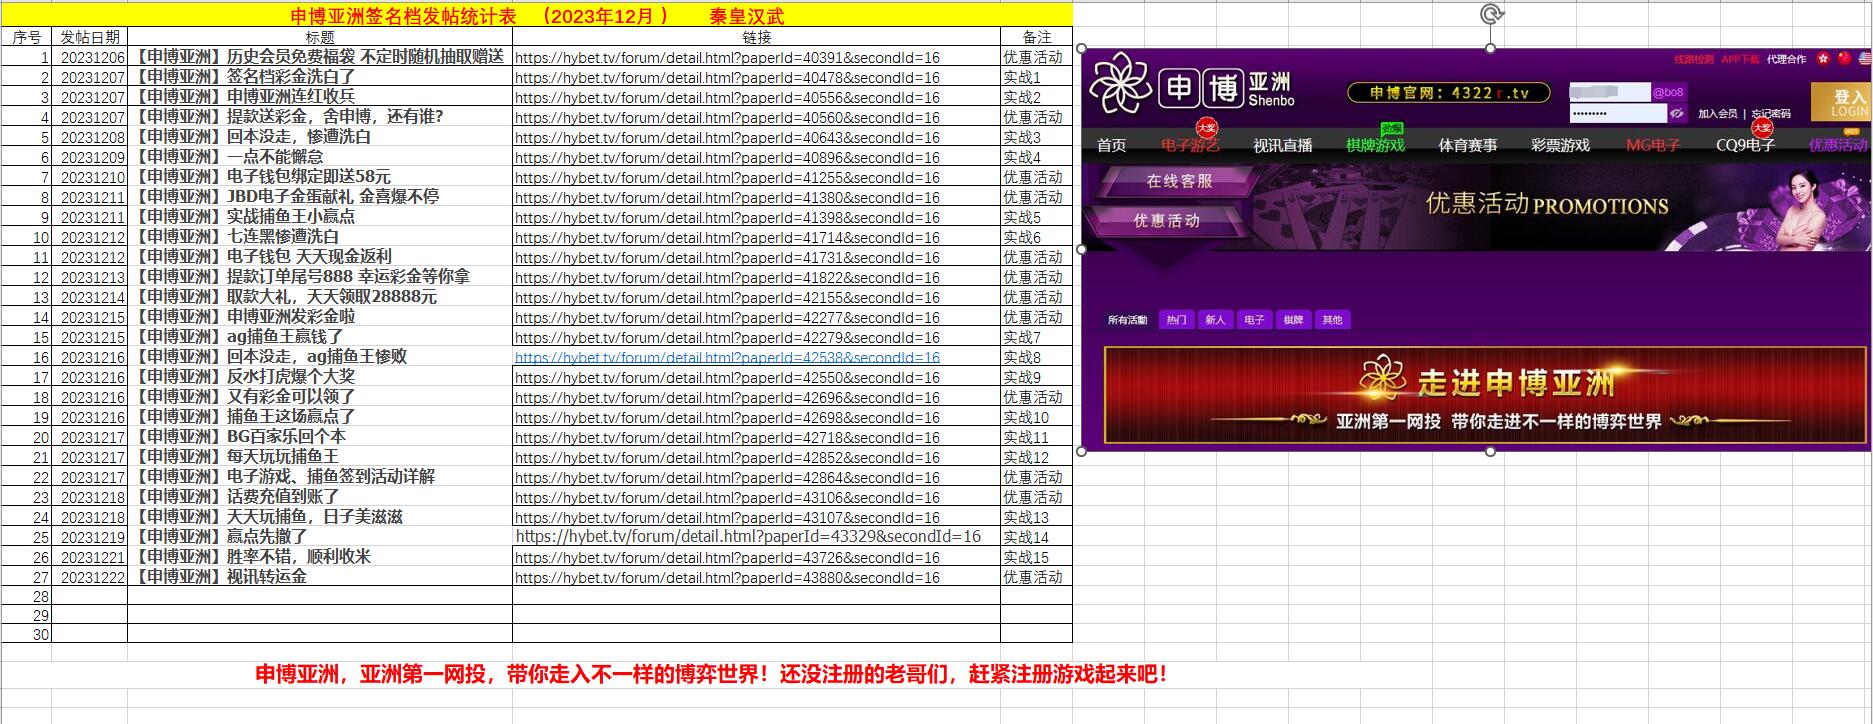The height and width of the screenshot is (724, 1873).
Task: Click the row number cell 30
Action: click(x=27, y=634)
